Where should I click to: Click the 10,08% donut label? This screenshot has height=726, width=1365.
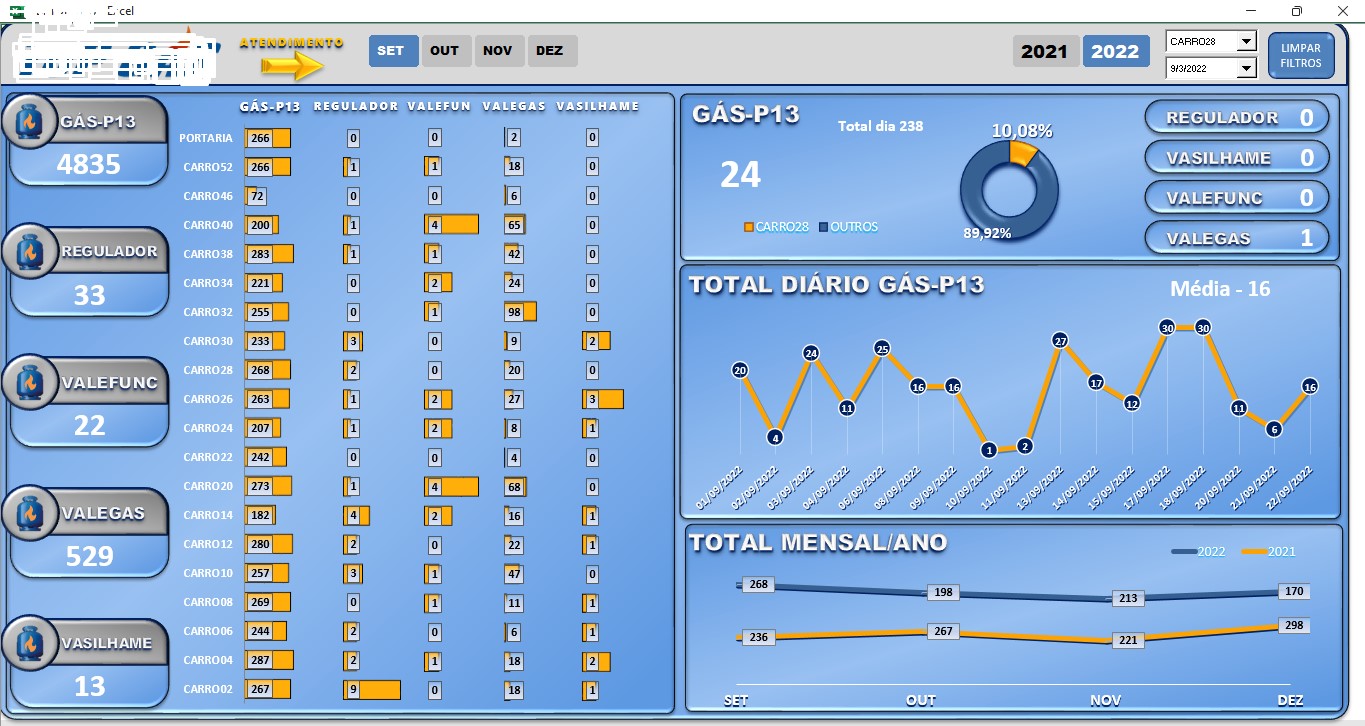point(1022,131)
